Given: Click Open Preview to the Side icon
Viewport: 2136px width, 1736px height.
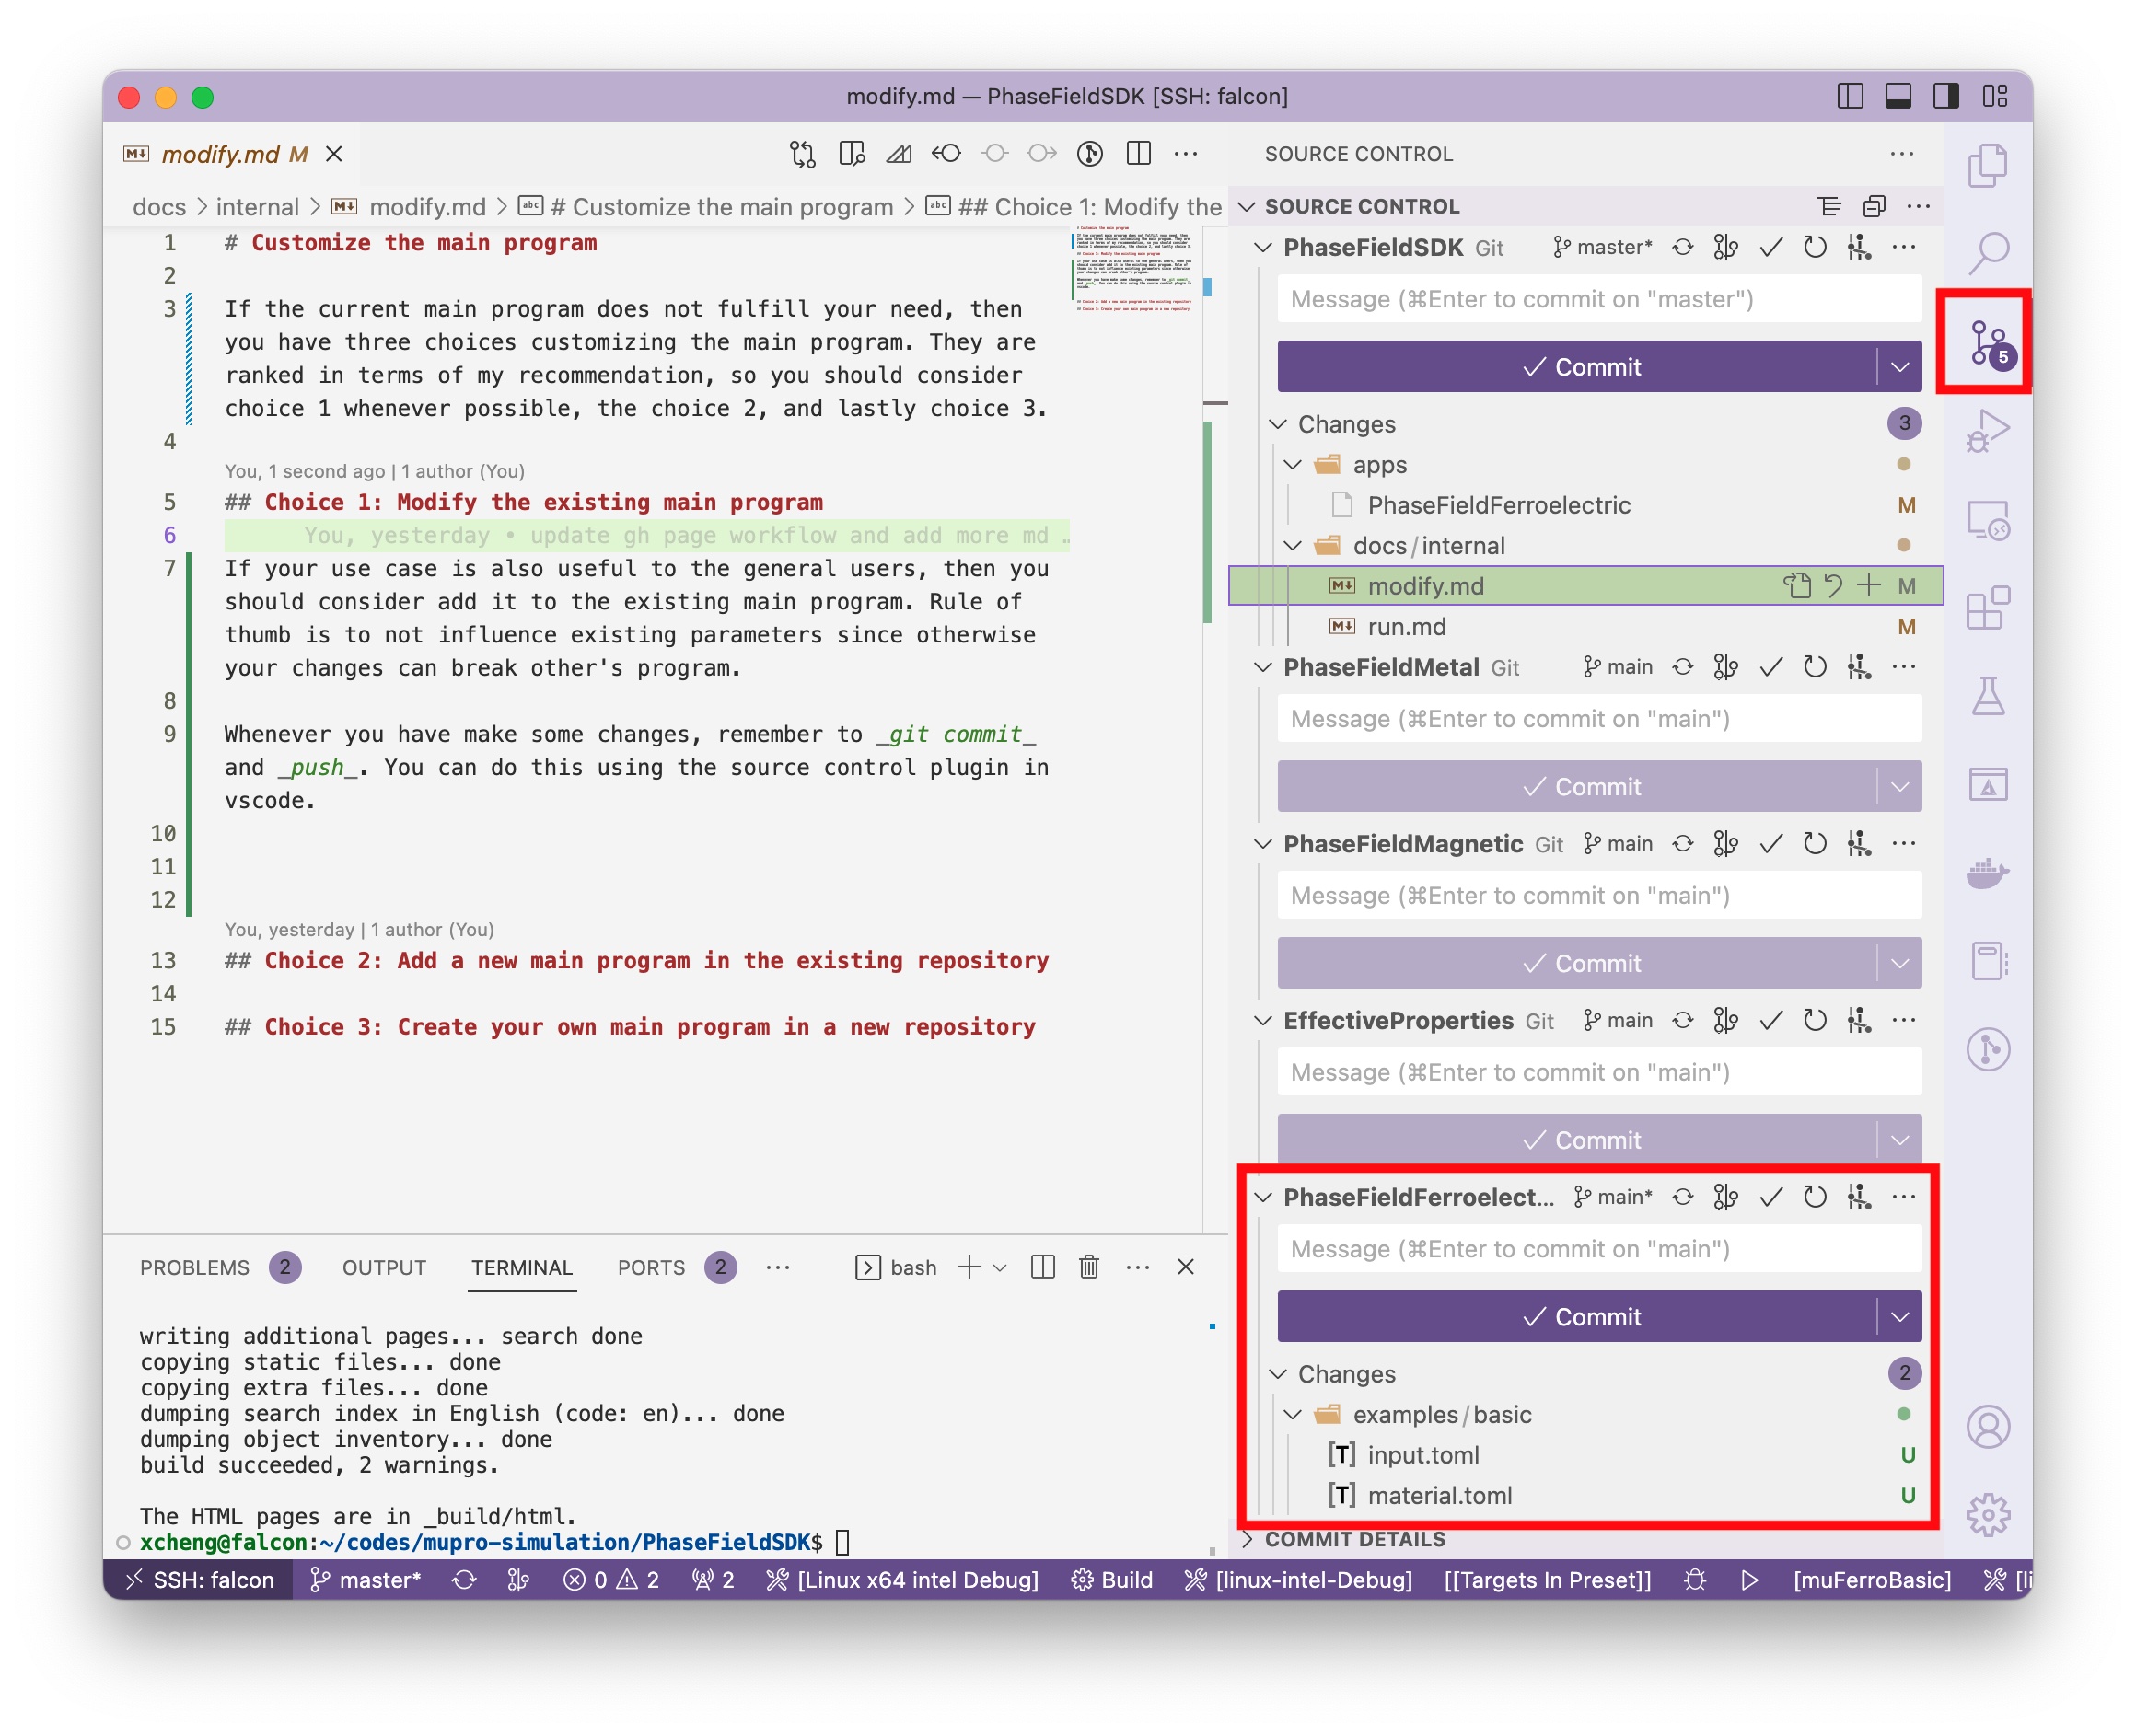Looking at the screenshot, I should pyautogui.click(x=852, y=154).
